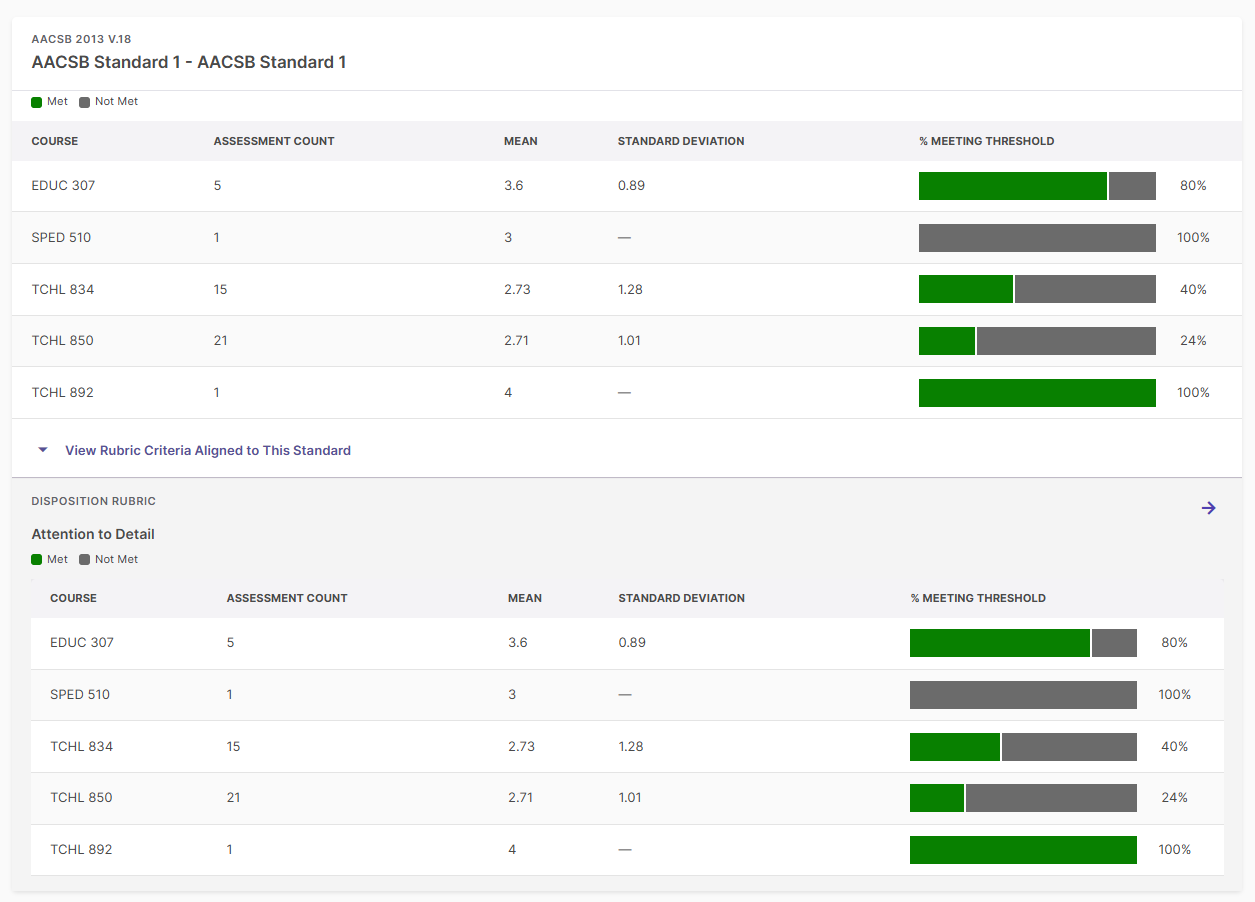Viewport: 1255px width, 902px height.
Task: Click the TCHL 850 threshold bar in the top table
Action: point(1037,341)
